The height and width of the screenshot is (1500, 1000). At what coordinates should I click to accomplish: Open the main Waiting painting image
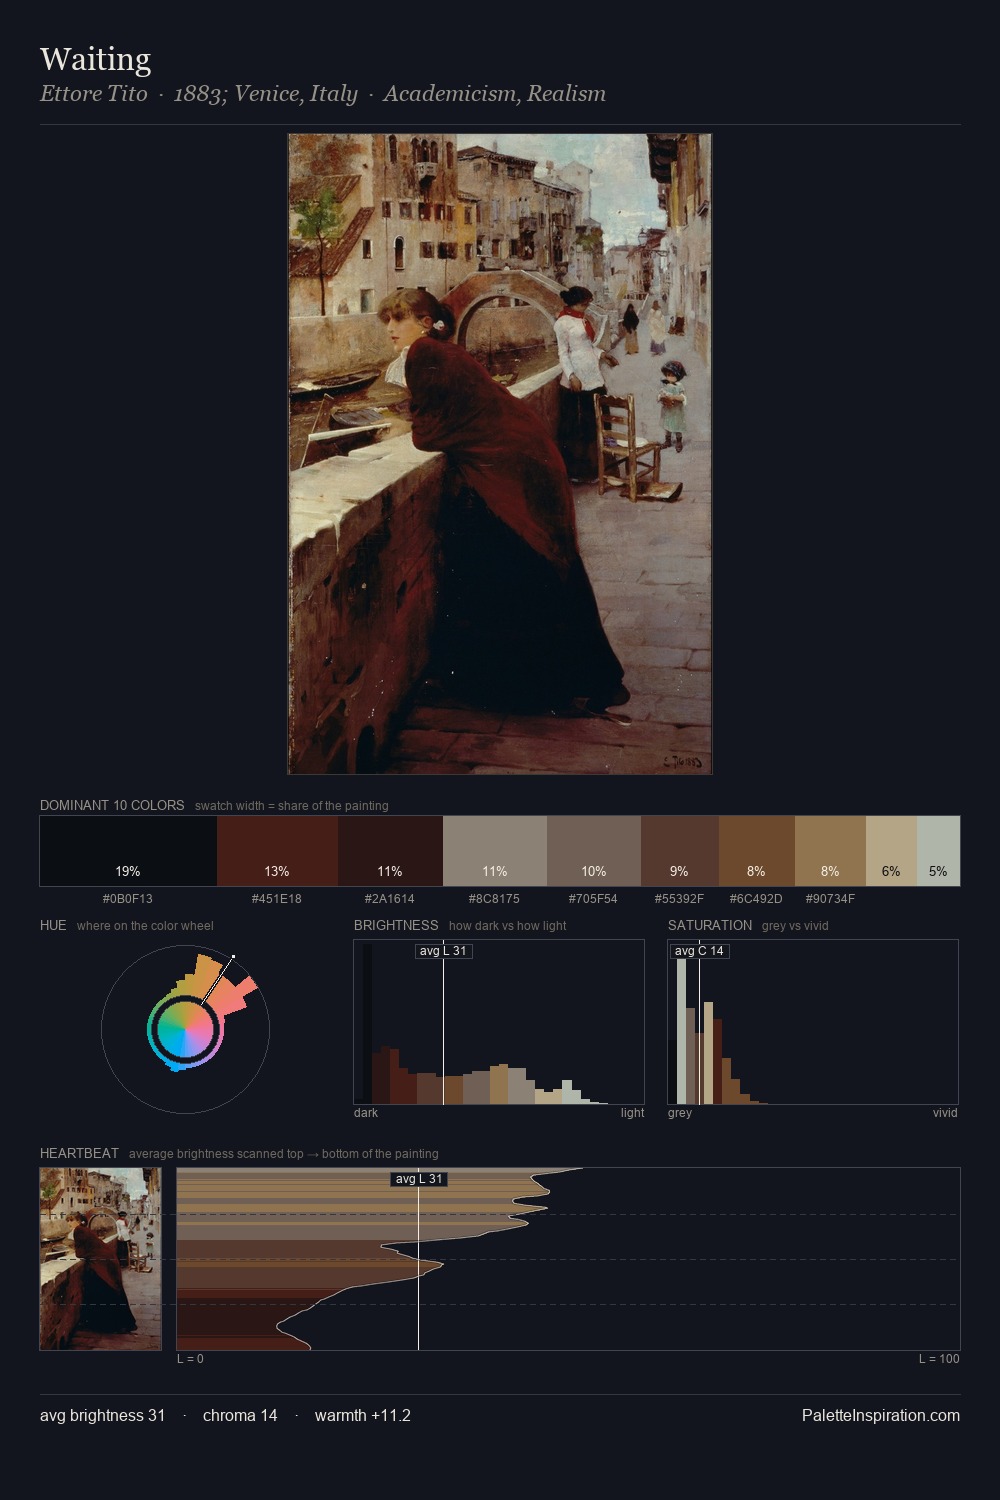click(500, 454)
